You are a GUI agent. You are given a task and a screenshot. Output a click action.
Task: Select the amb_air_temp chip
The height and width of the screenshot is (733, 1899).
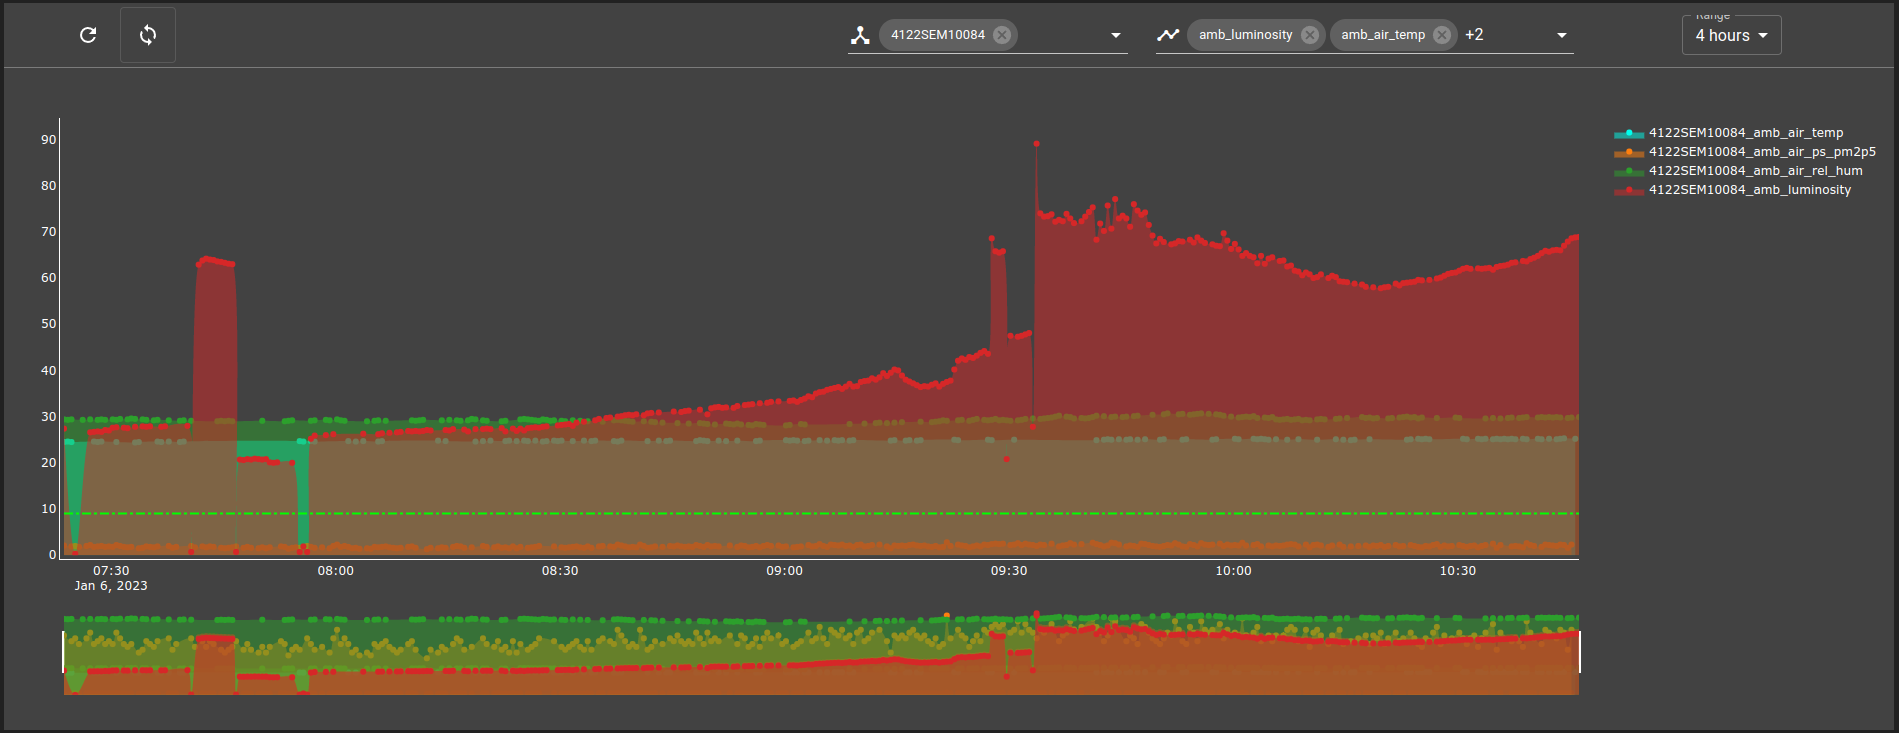1383,35
